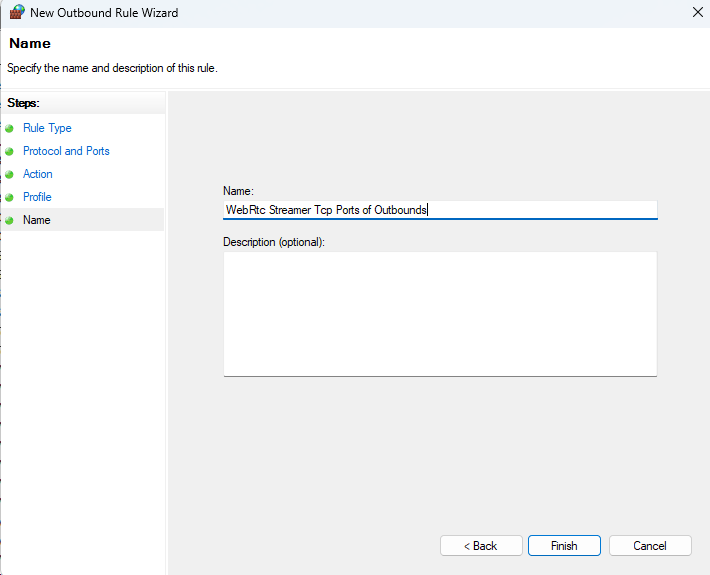This screenshot has height=575, width=710.
Task: Click the green bullet beside Profile step
Action: 9,197
